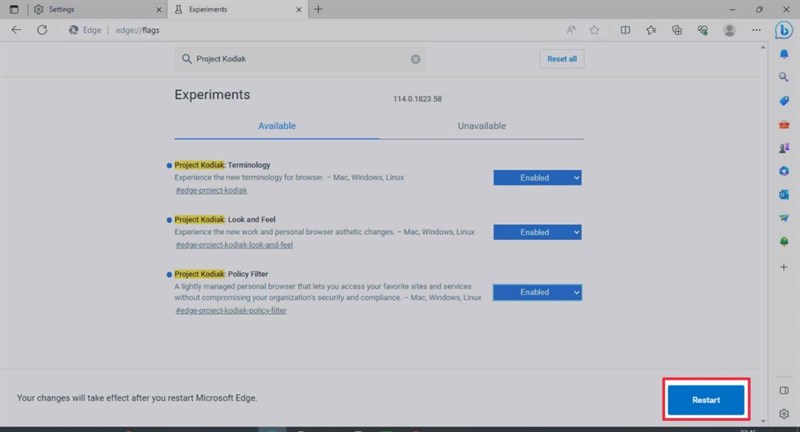This screenshot has height=432, width=800.
Task: Open the Policy Filter Enabled dropdown
Action: tap(537, 292)
